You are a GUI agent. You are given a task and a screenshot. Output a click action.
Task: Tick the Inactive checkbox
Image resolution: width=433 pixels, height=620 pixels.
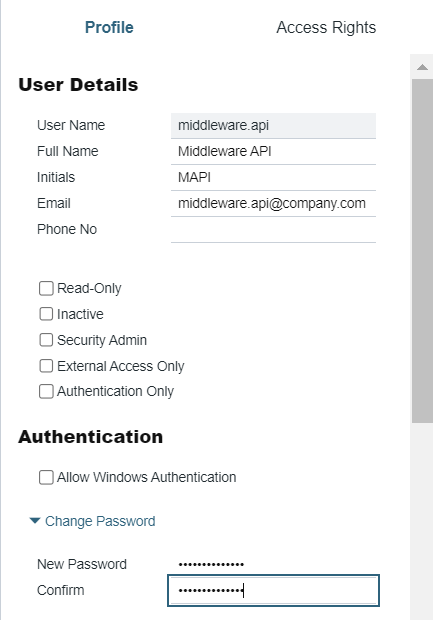[46, 314]
